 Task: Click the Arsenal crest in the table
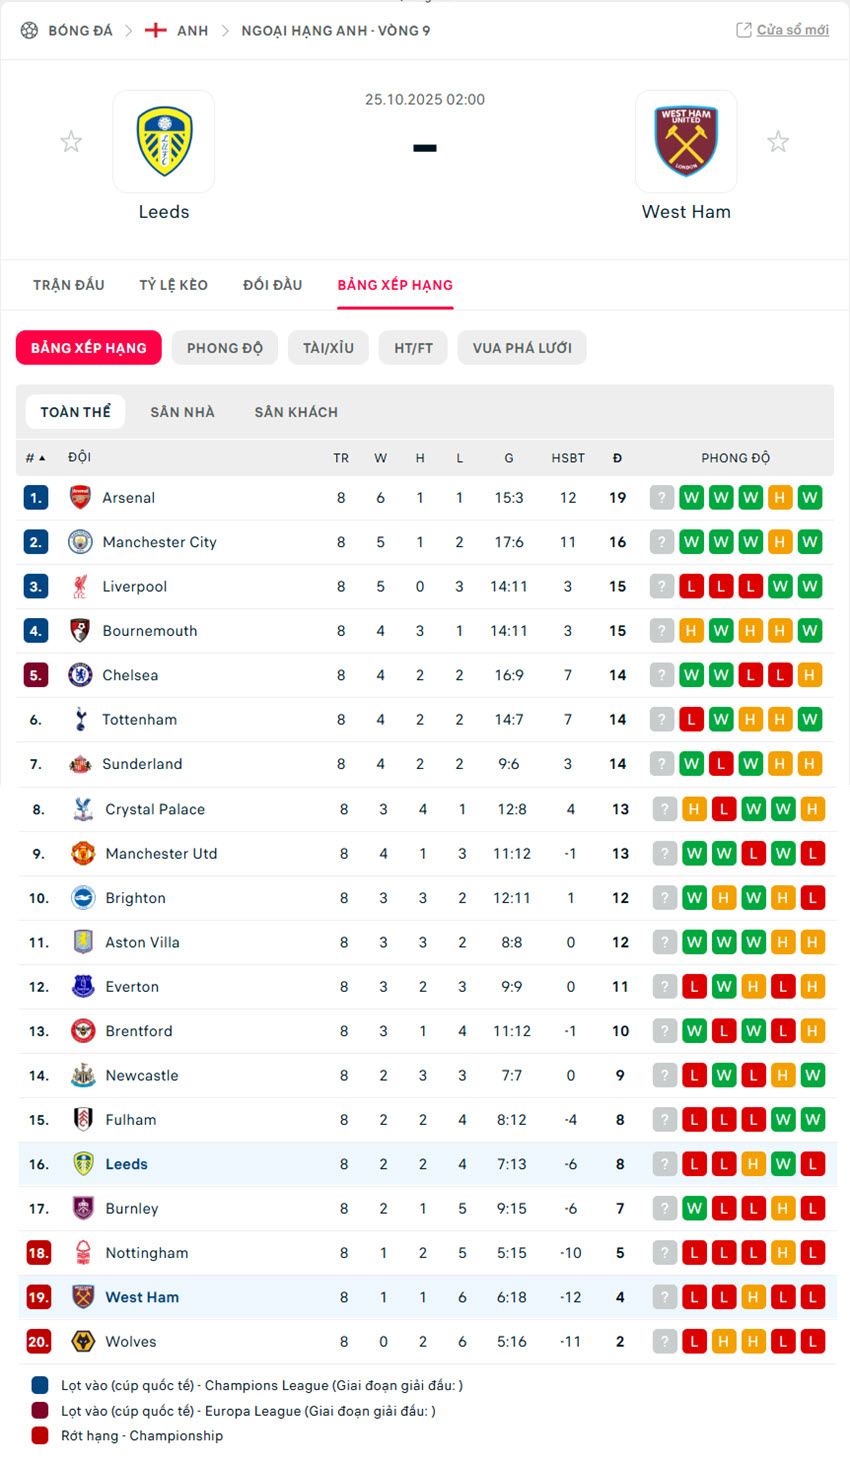[x=80, y=497]
